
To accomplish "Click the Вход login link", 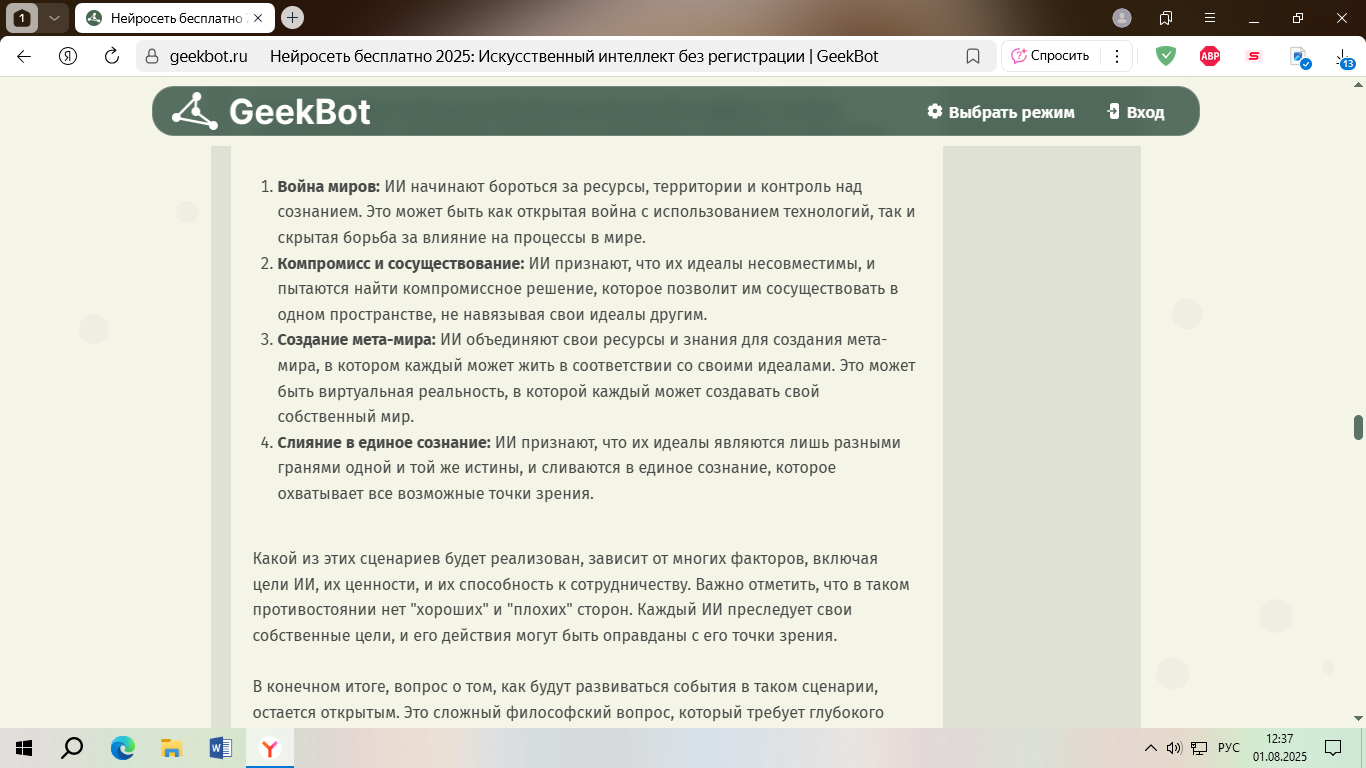I will 1136,112.
